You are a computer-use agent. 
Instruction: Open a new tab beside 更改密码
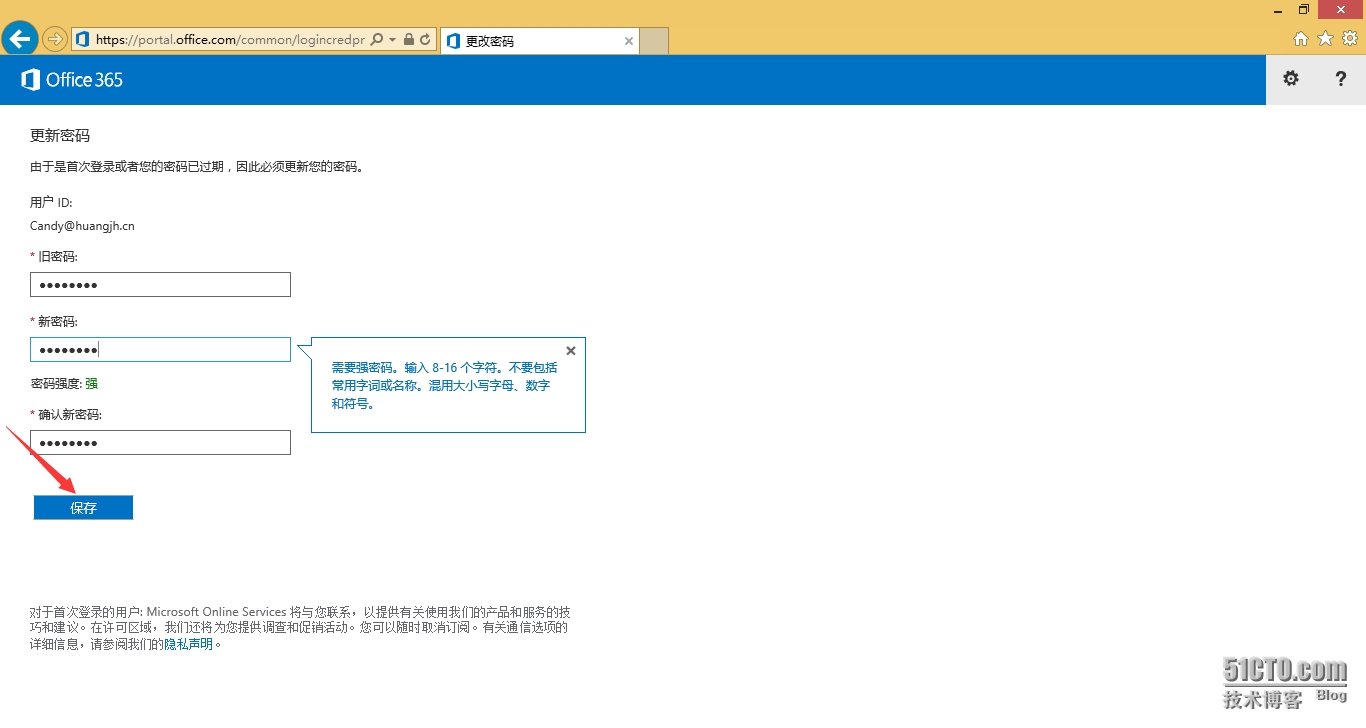tap(654, 41)
